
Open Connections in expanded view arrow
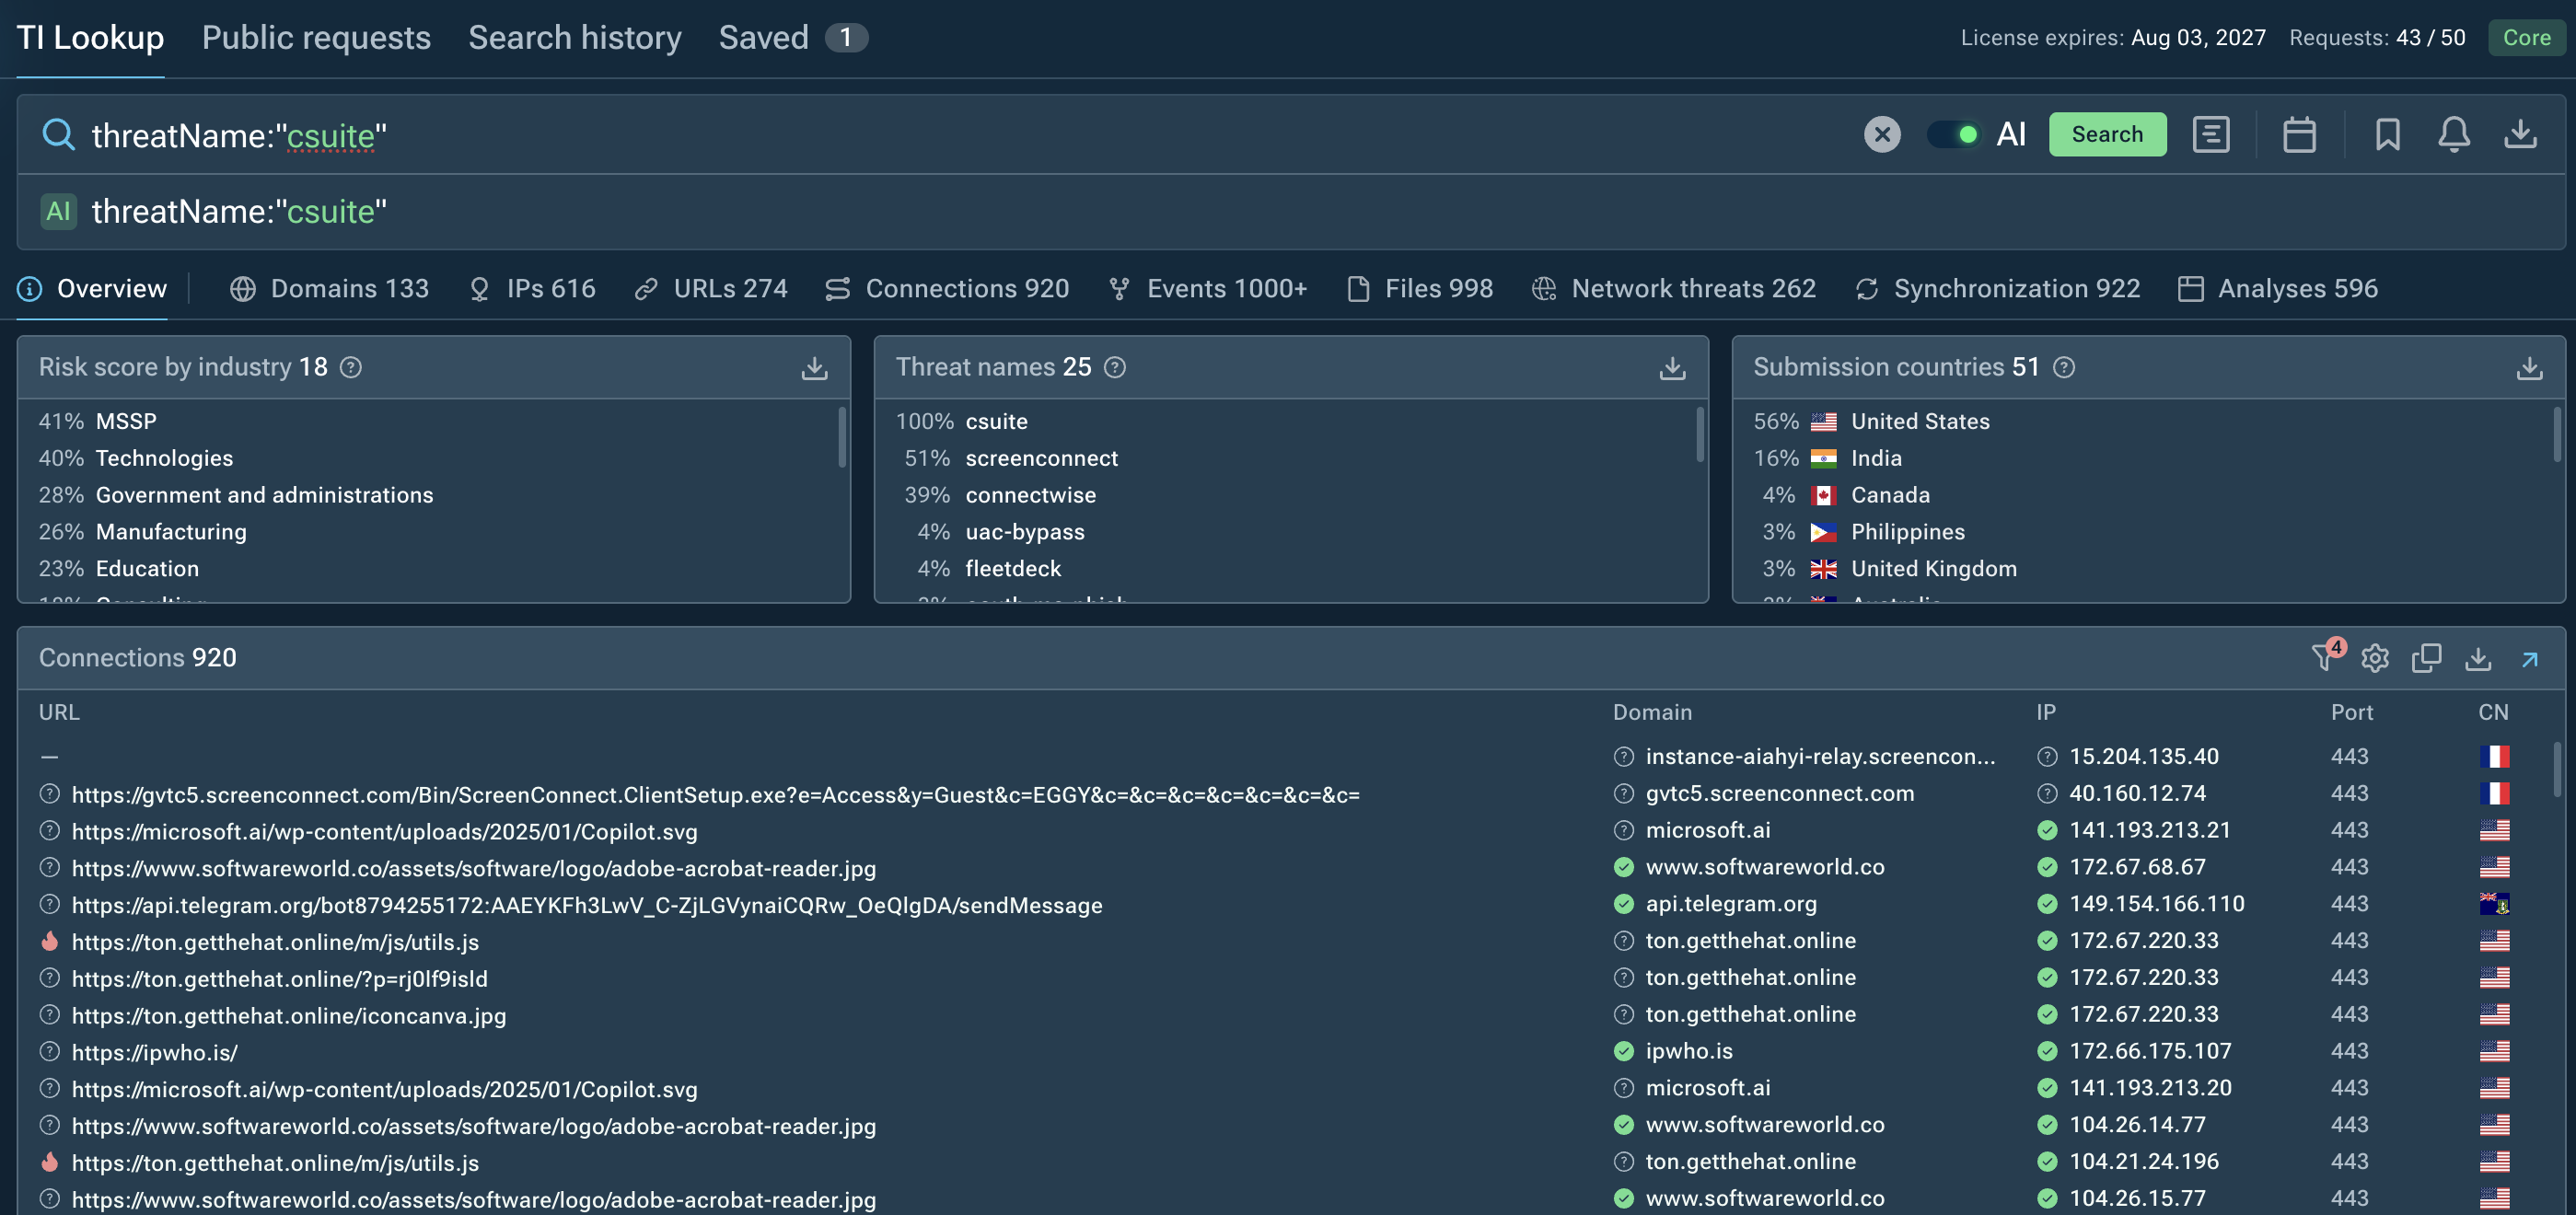[x=2529, y=659]
